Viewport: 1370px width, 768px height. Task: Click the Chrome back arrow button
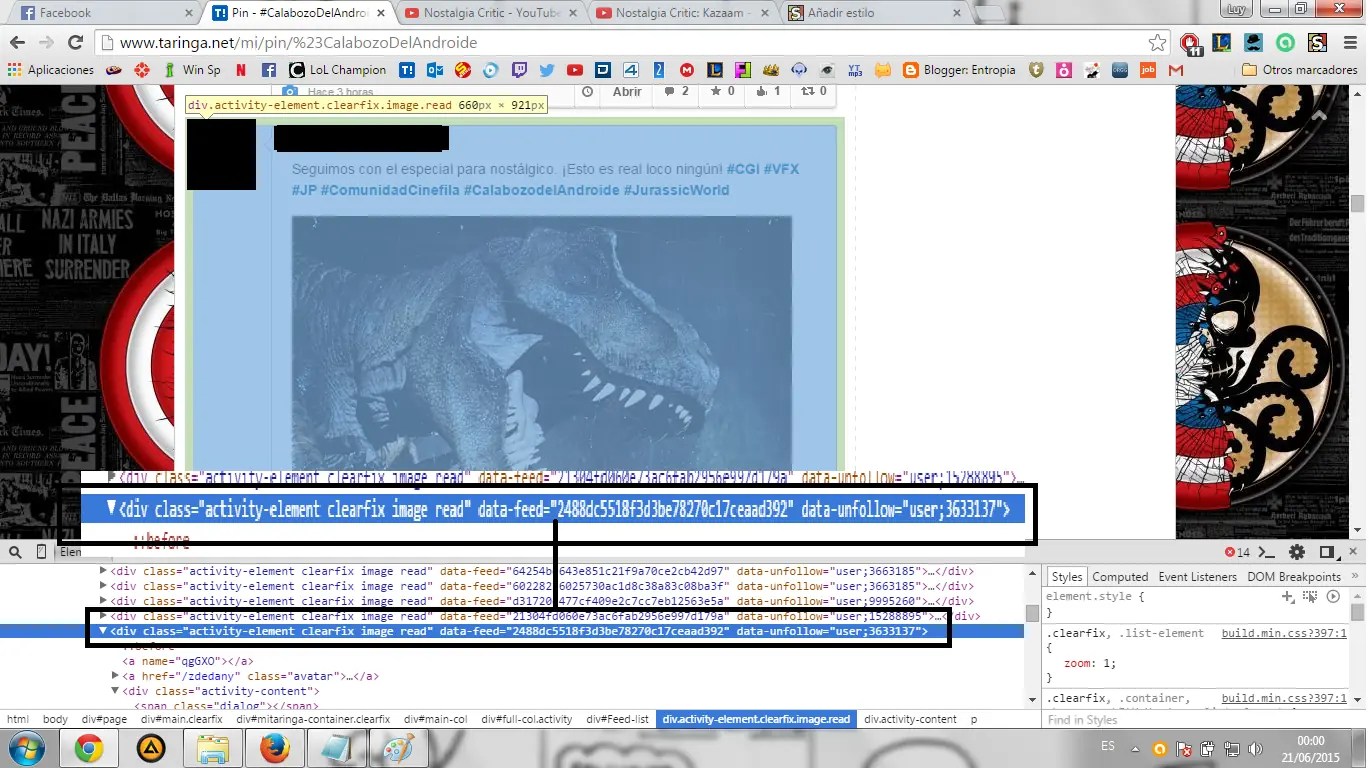(x=17, y=43)
